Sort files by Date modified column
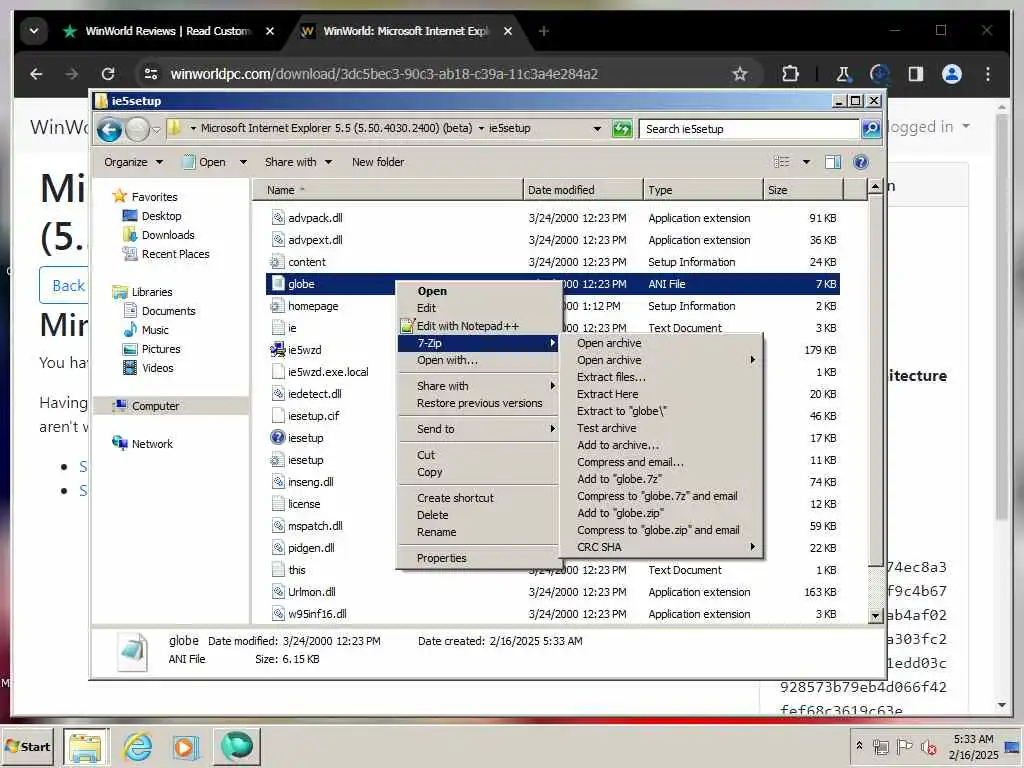 [x=583, y=190]
